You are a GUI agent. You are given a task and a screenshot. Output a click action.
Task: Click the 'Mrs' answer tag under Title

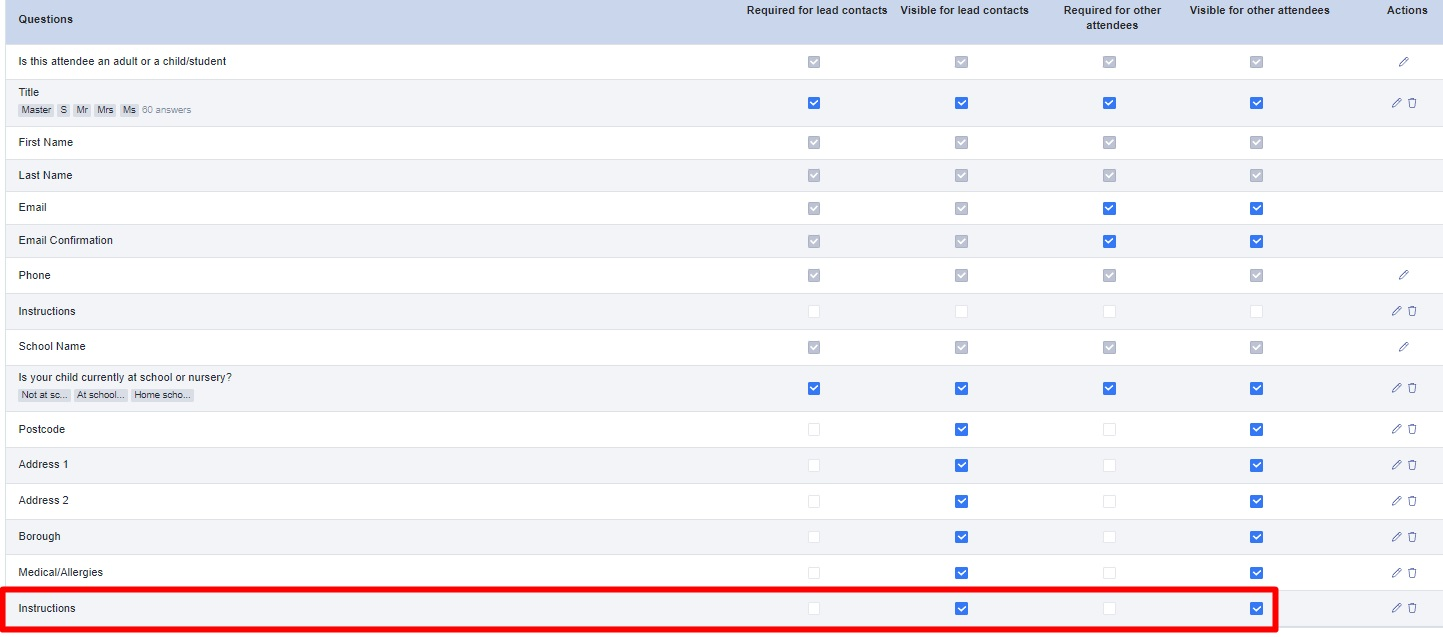pyautogui.click(x=105, y=110)
